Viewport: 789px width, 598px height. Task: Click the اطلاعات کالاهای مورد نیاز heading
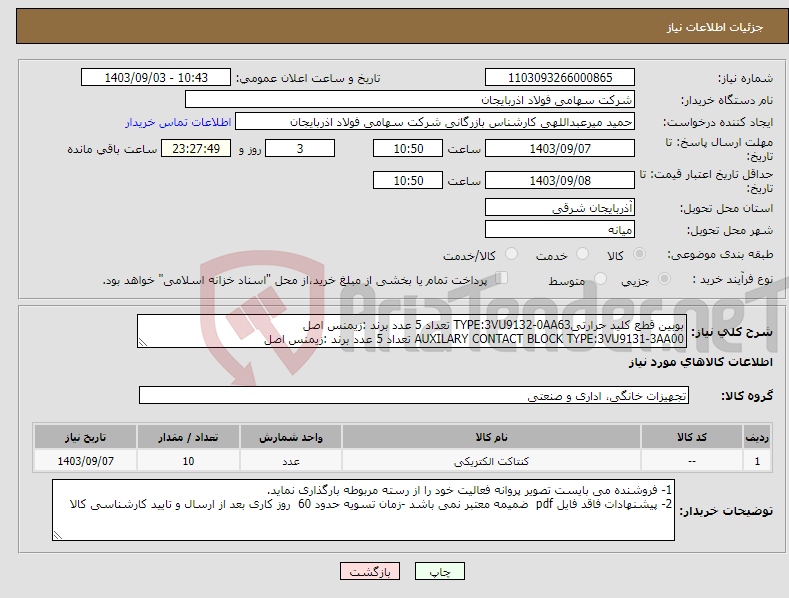[700, 362]
